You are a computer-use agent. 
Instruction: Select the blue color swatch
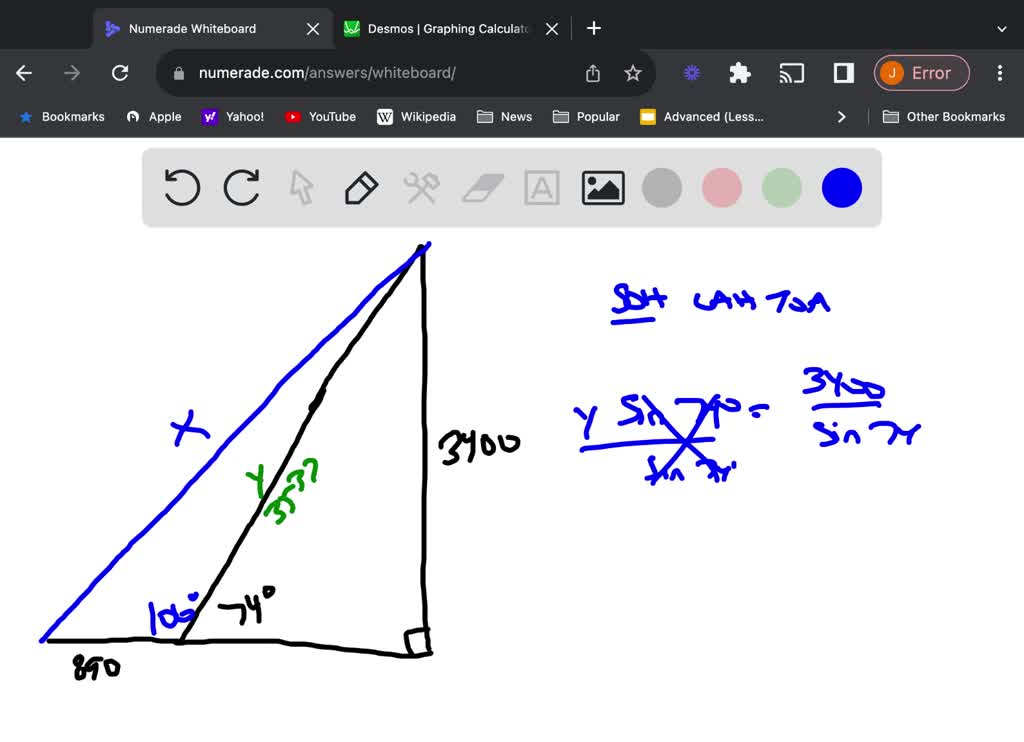[x=841, y=187]
